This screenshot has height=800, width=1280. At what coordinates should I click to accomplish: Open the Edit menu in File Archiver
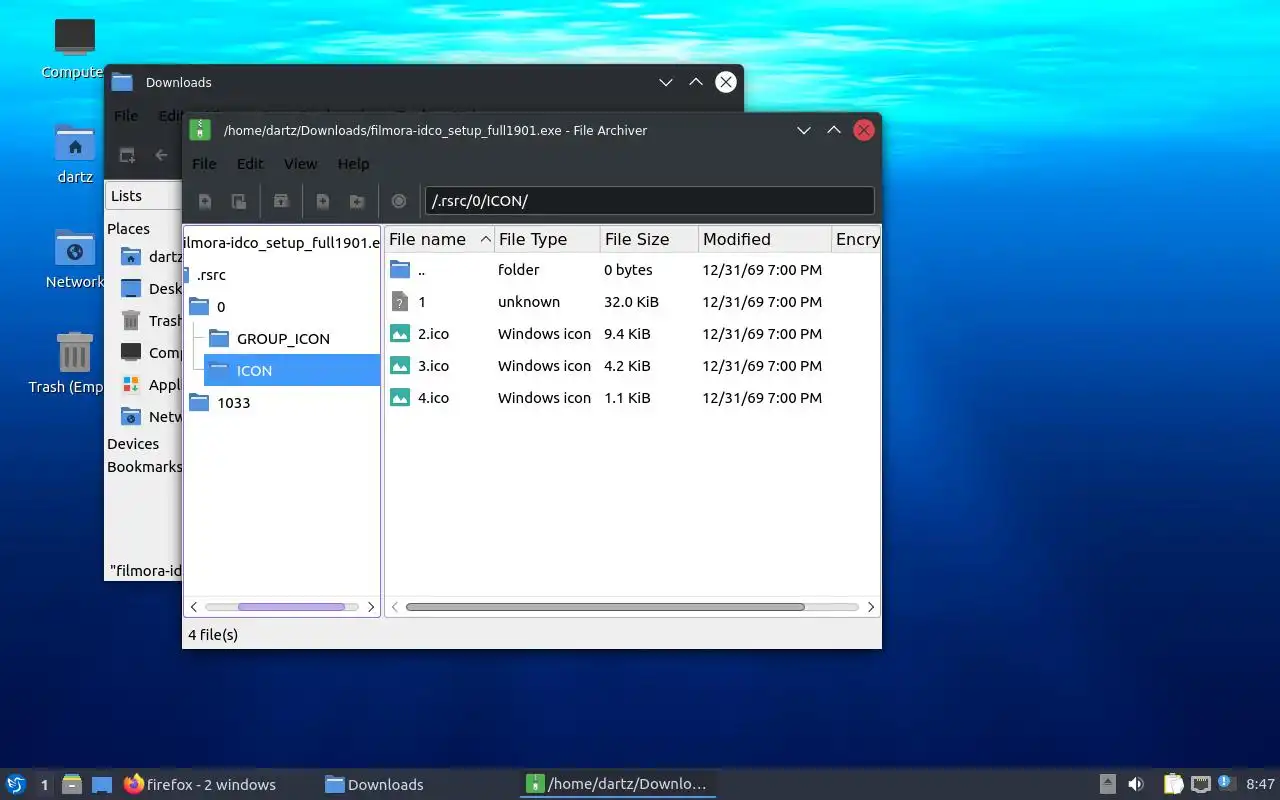point(250,164)
